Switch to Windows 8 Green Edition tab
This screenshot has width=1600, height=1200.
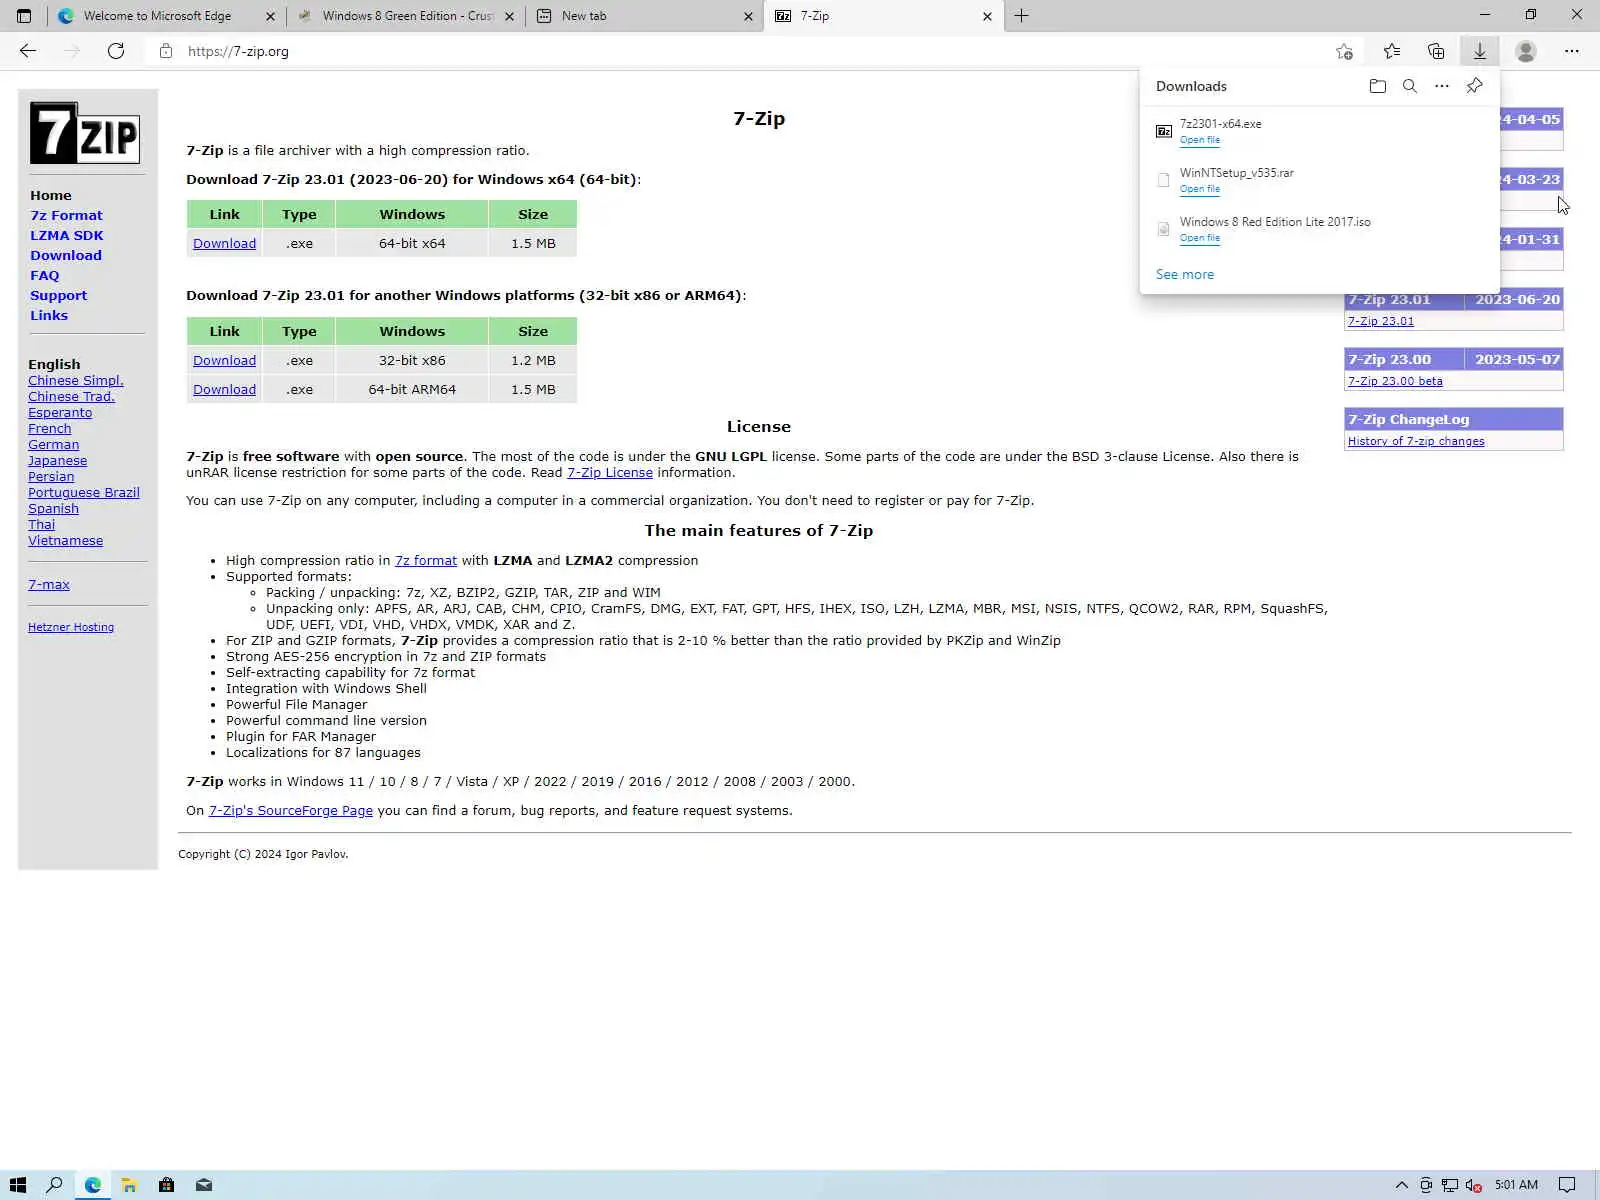405,16
